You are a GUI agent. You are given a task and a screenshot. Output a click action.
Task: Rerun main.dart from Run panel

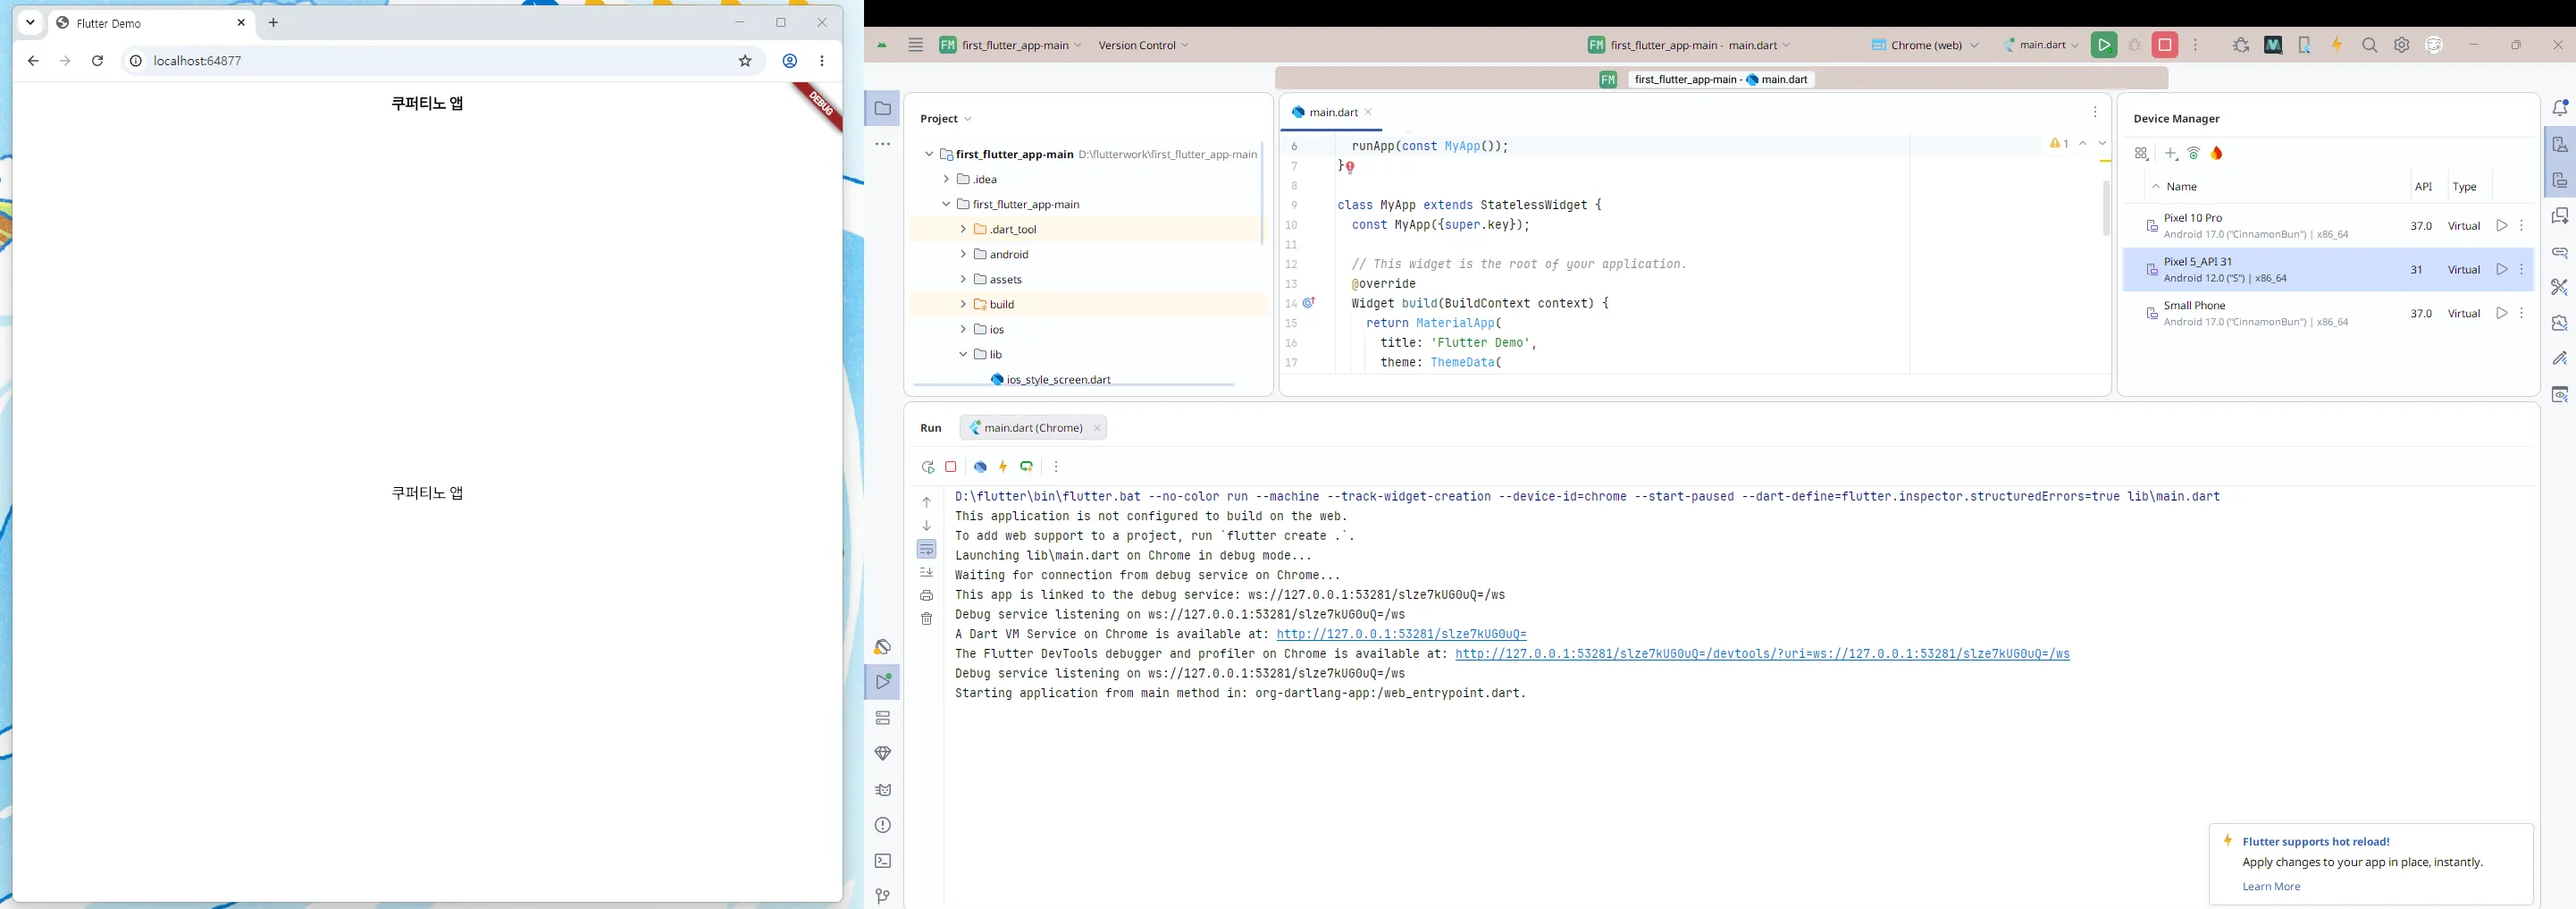click(x=927, y=467)
